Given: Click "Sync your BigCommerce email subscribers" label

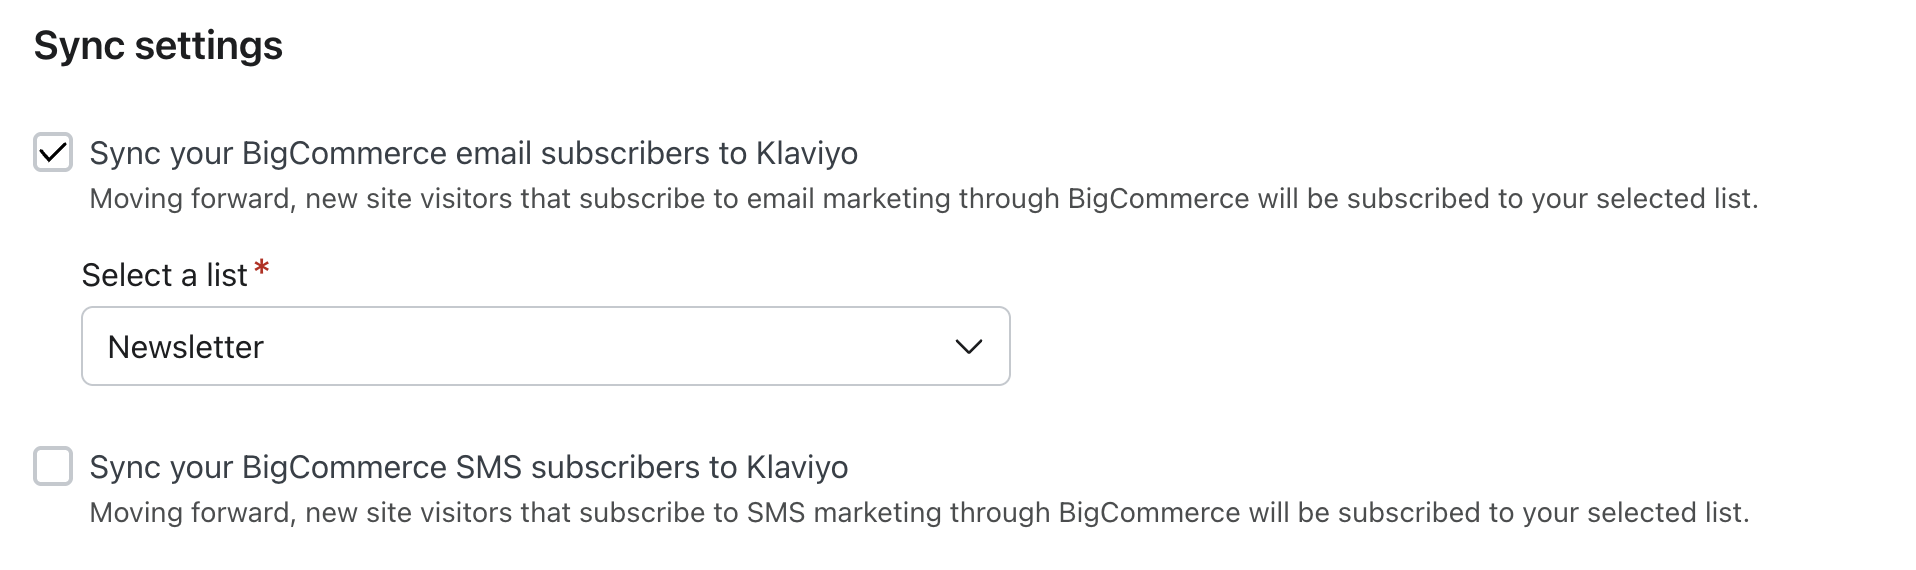Looking at the screenshot, I should pos(400,153).
